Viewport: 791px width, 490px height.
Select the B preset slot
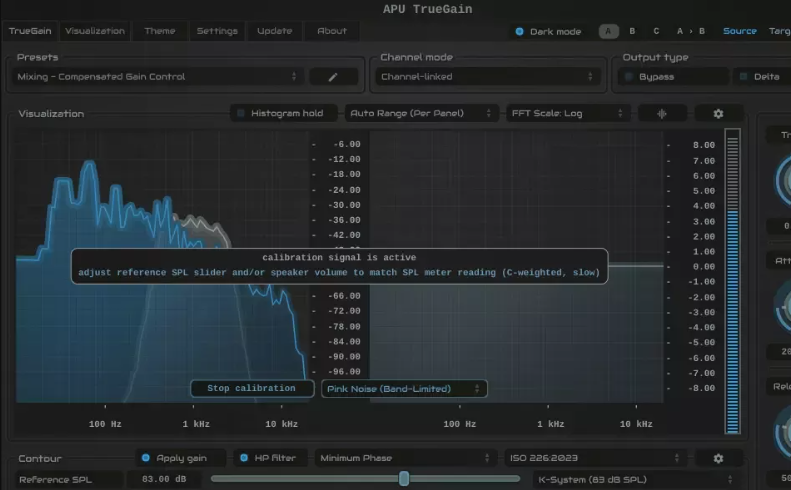click(x=632, y=31)
